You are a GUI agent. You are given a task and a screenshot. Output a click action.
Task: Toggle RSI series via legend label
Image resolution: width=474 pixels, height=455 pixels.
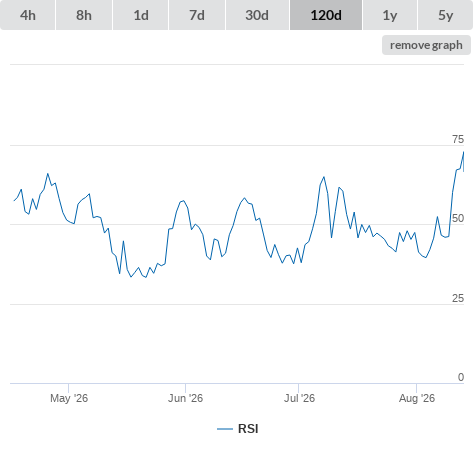tap(248, 429)
